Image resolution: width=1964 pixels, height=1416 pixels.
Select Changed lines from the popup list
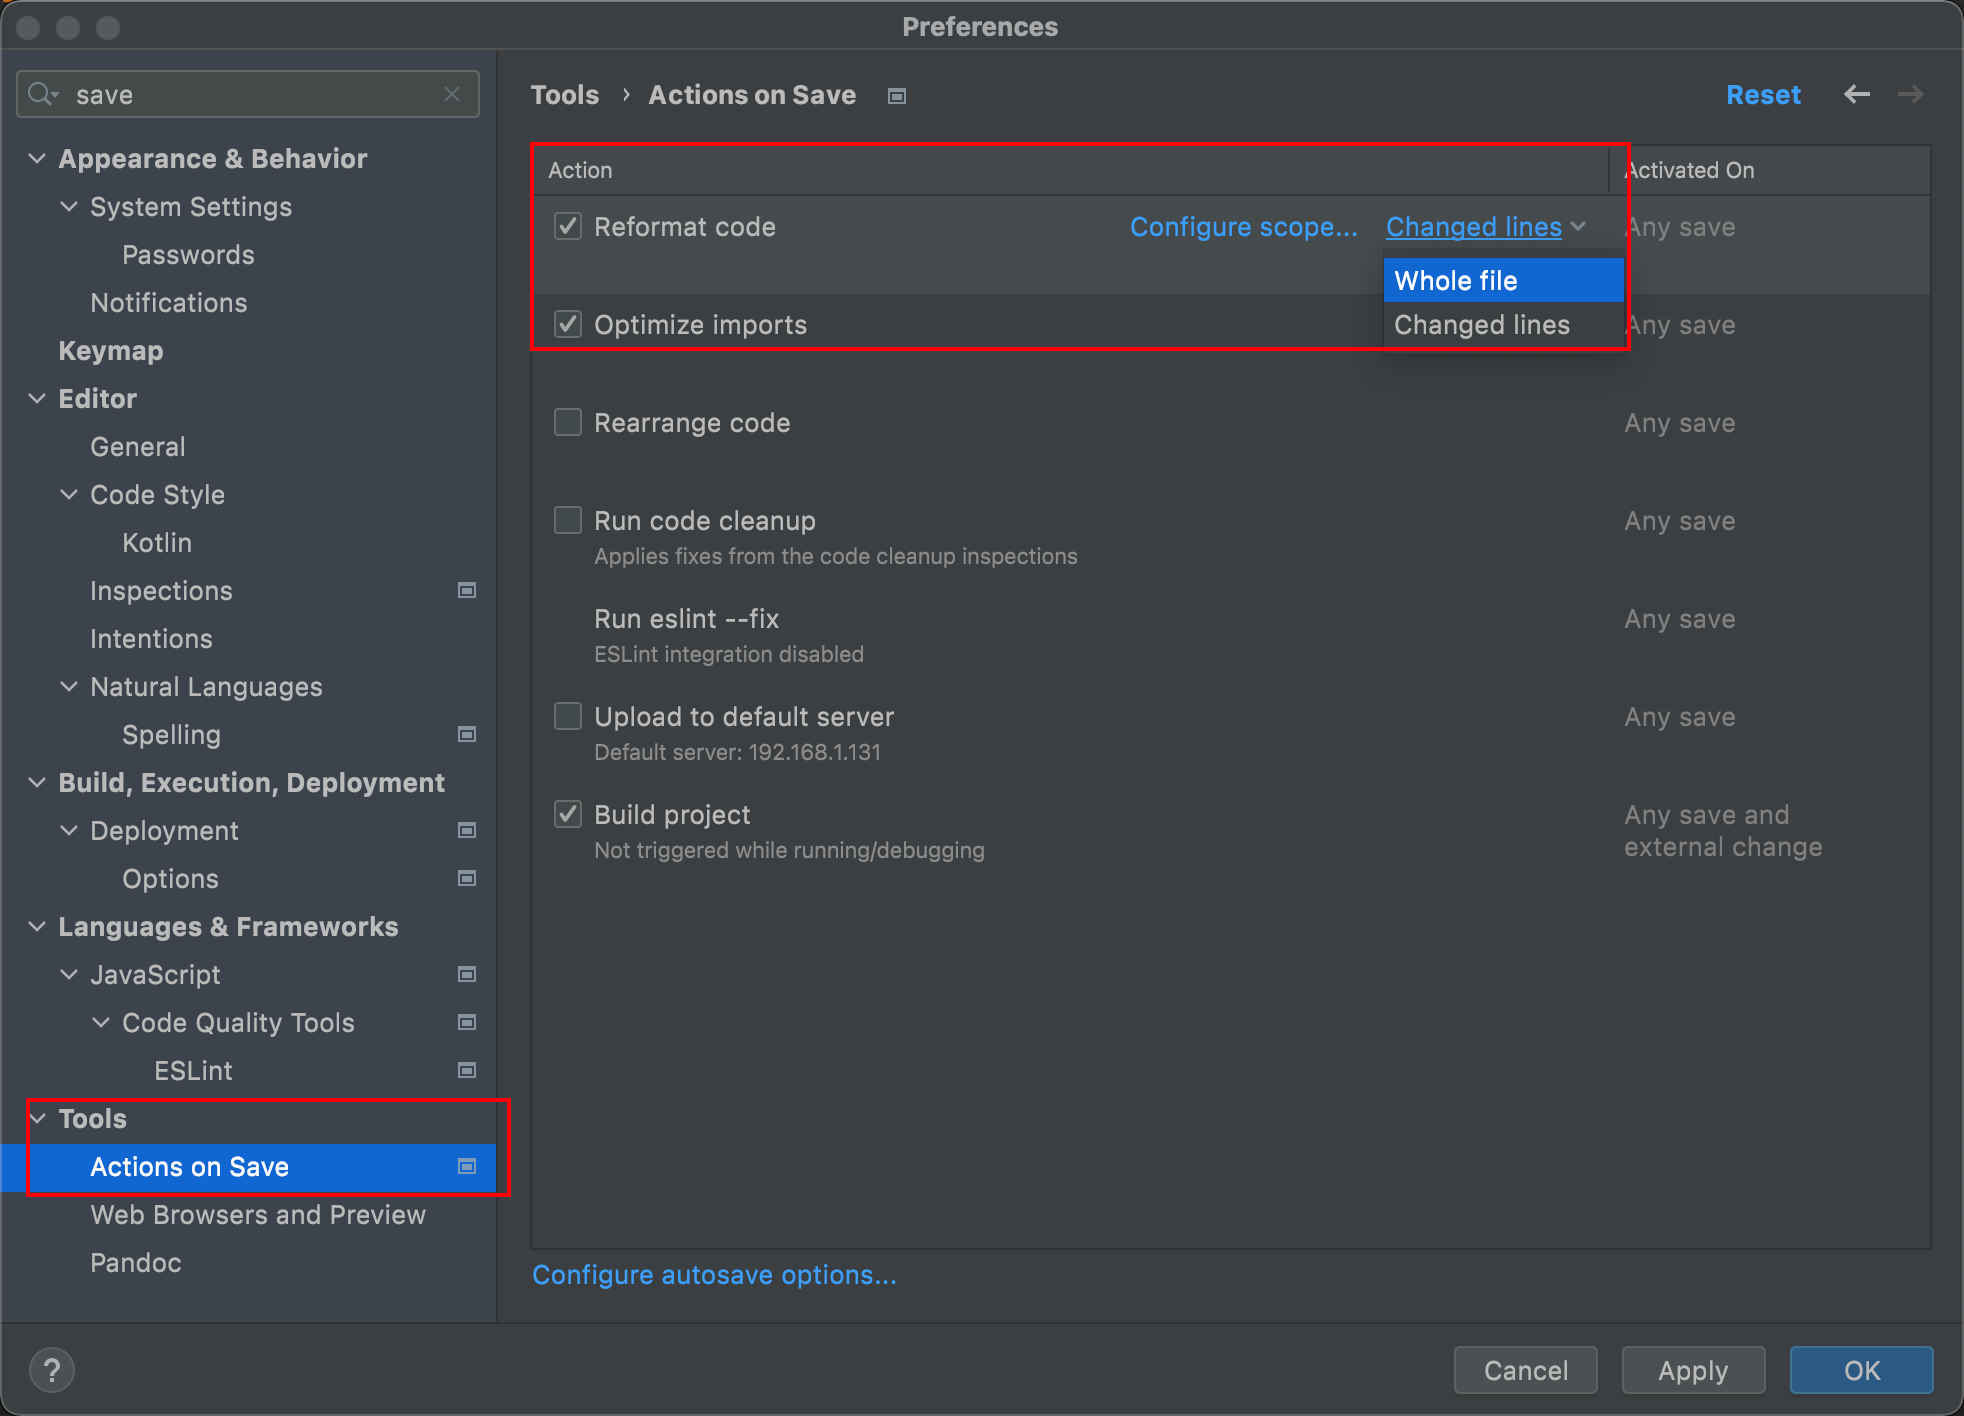click(x=1503, y=325)
